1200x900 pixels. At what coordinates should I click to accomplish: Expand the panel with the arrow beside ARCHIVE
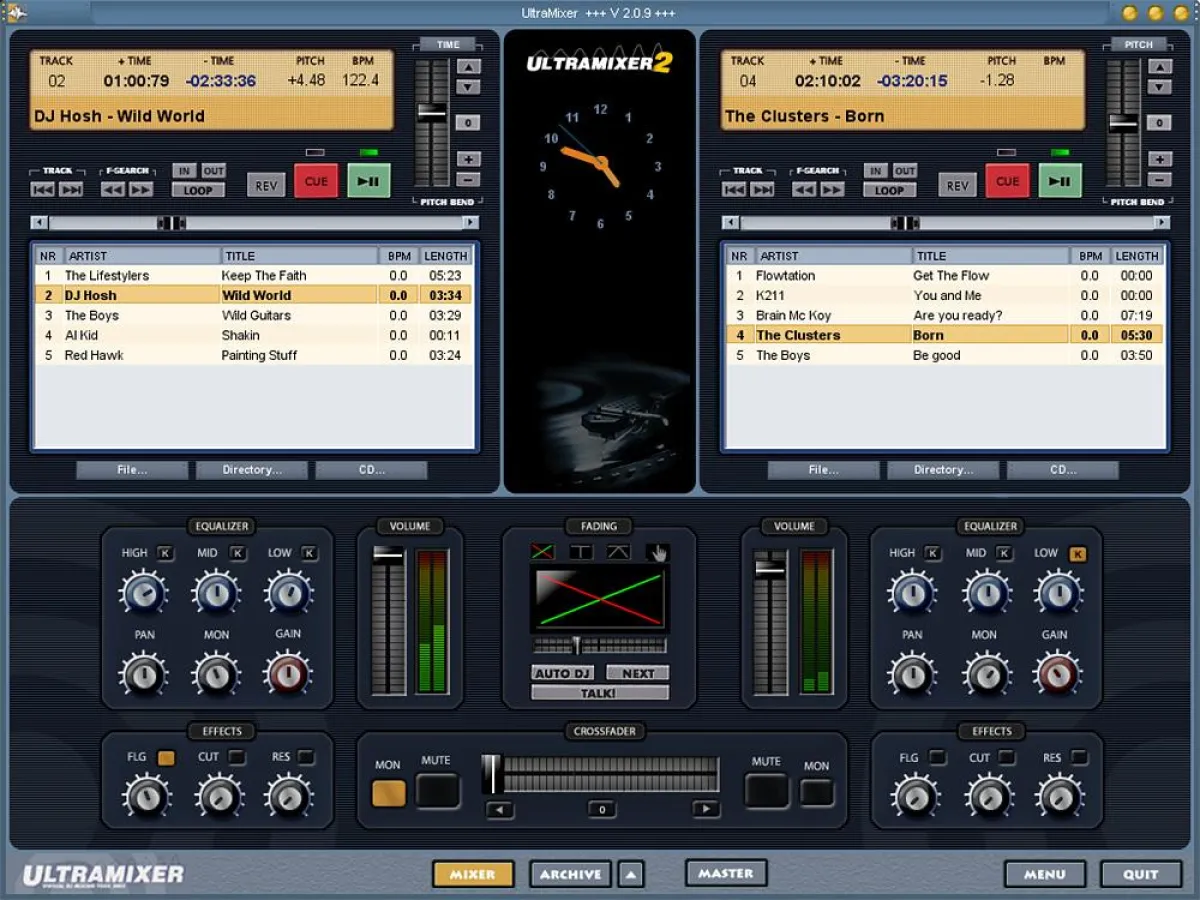pos(630,872)
